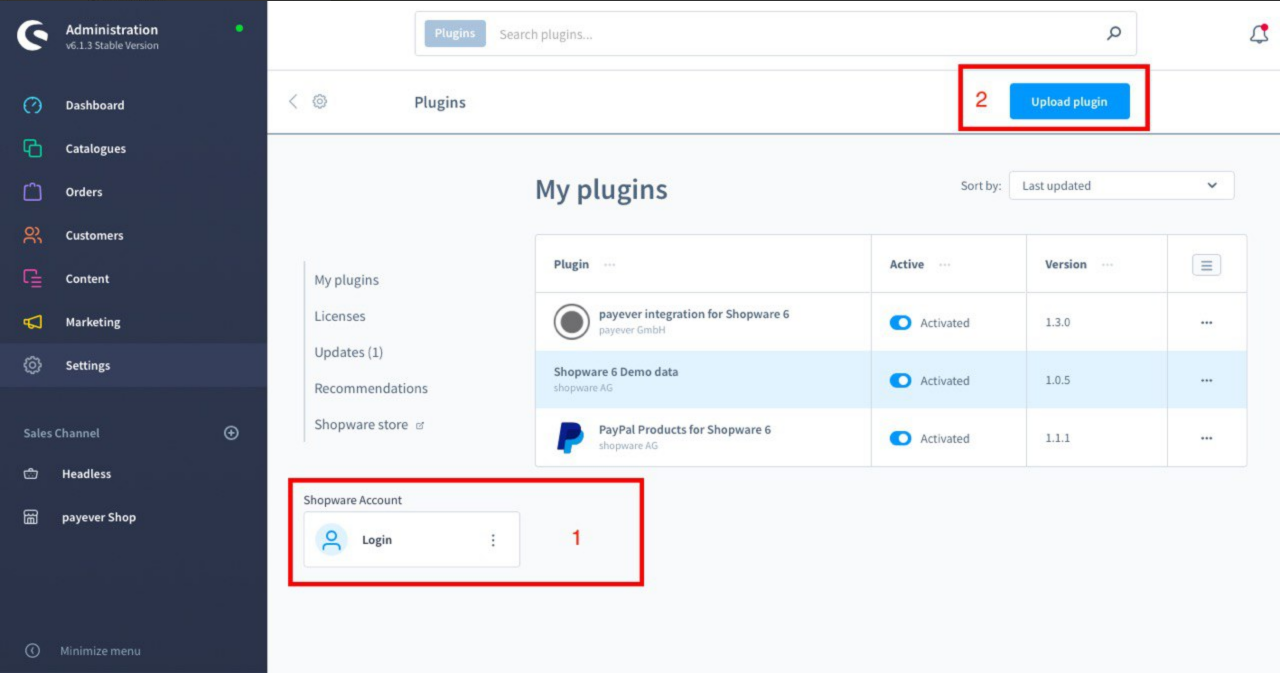
Task: Click the Plugins search tag
Action: click(455, 33)
